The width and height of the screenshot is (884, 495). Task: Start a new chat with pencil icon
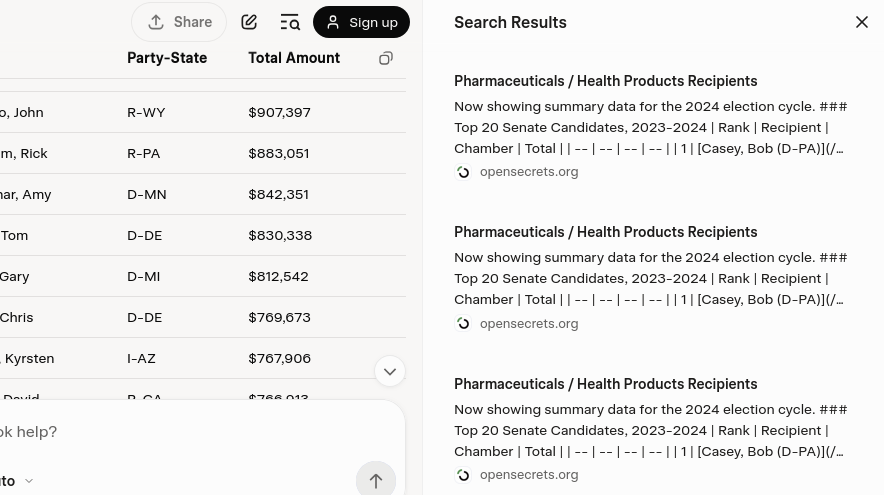249,22
